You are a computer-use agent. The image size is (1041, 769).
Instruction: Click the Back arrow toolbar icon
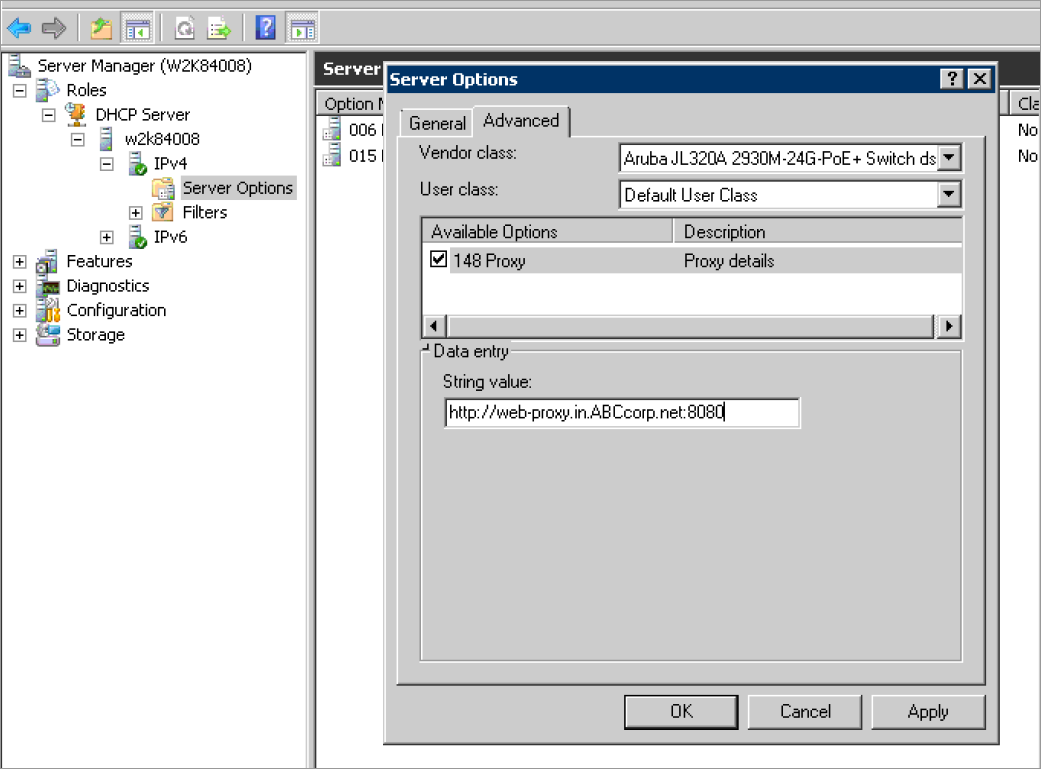19,29
